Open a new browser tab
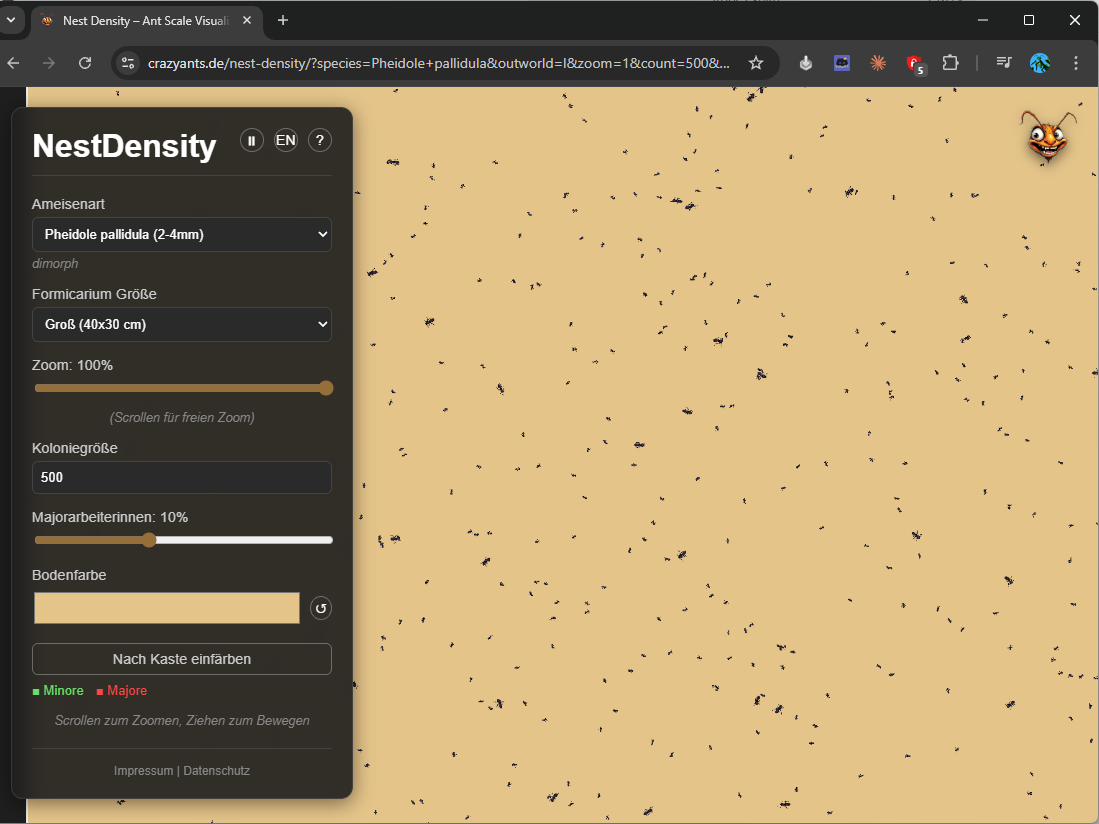 (x=282, y=20)
